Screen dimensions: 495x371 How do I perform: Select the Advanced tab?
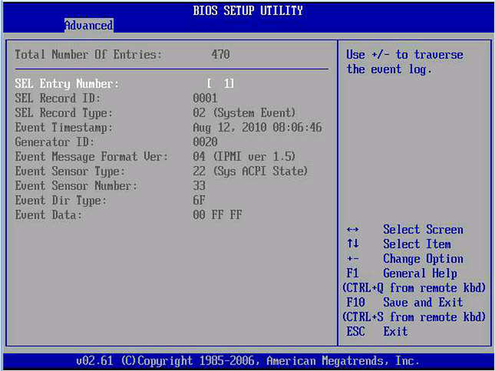(89, 25)
